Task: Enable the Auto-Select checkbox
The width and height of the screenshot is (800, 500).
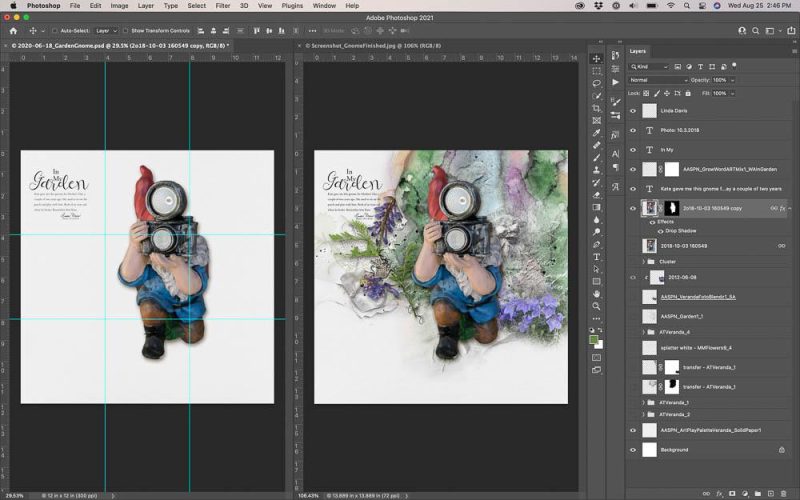Action: 55,31
